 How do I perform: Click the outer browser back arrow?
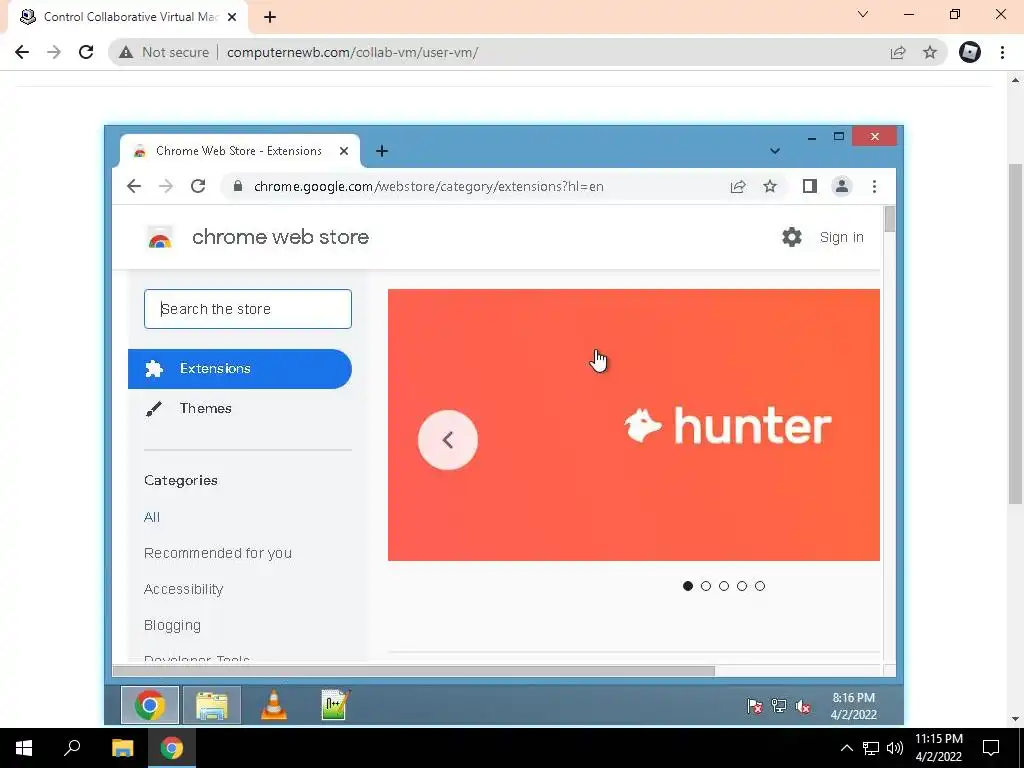(22, 52)
